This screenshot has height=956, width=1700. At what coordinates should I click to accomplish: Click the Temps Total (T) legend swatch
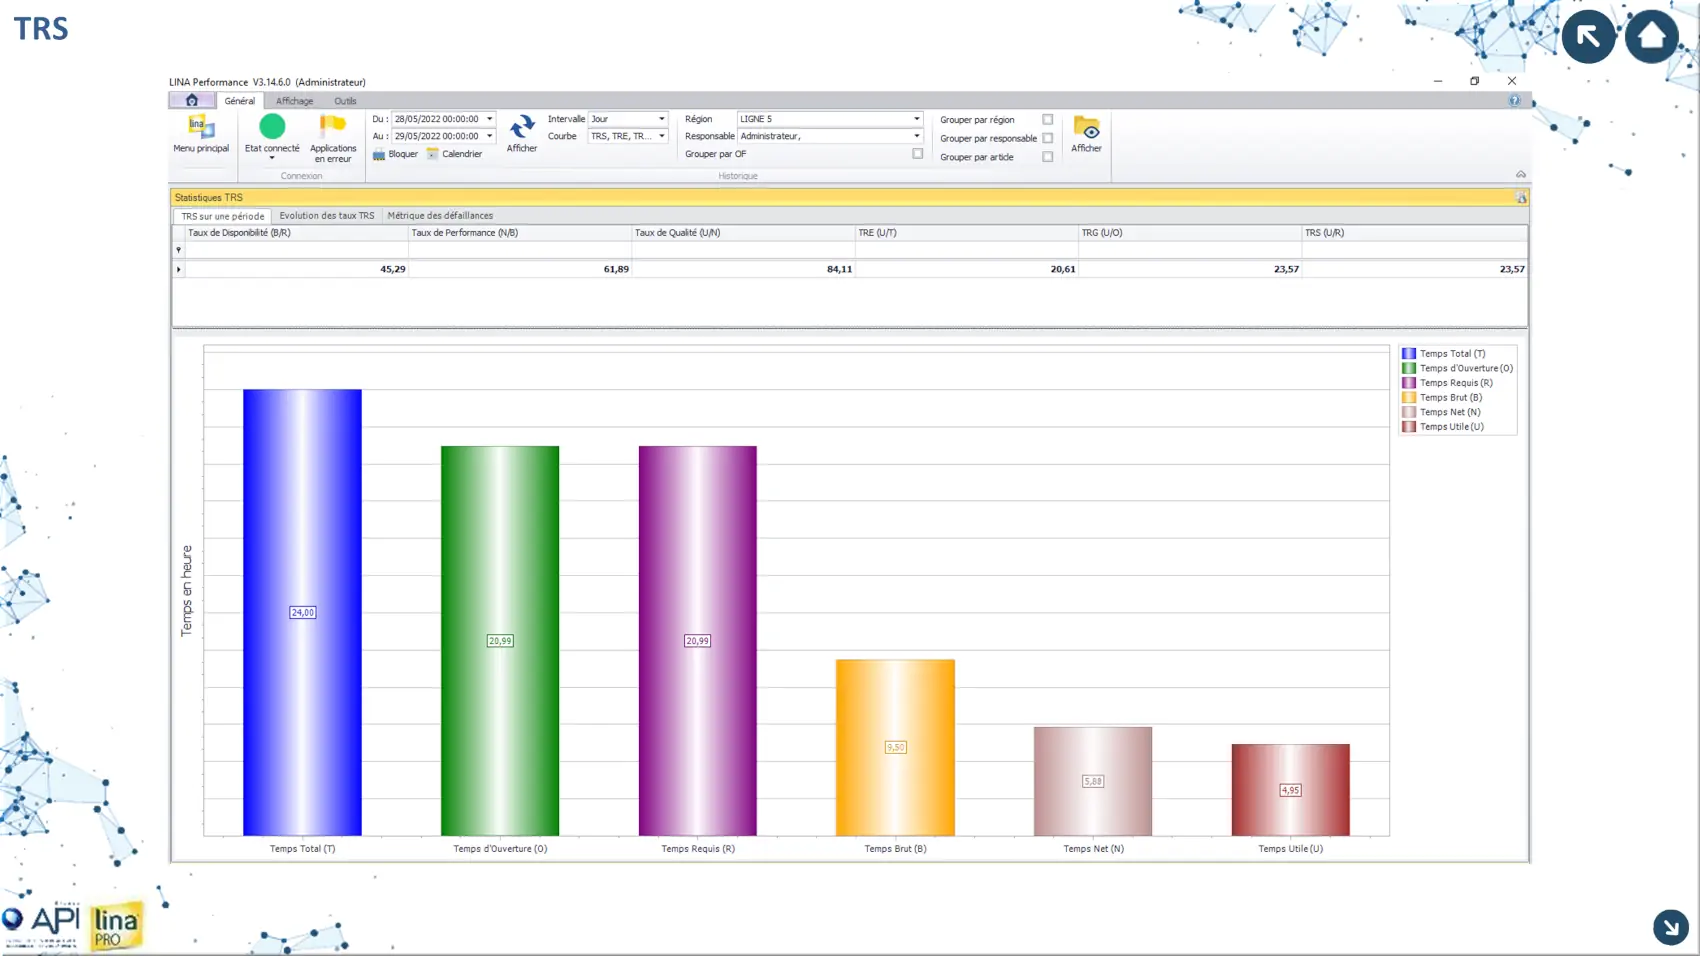[1408, 354]
